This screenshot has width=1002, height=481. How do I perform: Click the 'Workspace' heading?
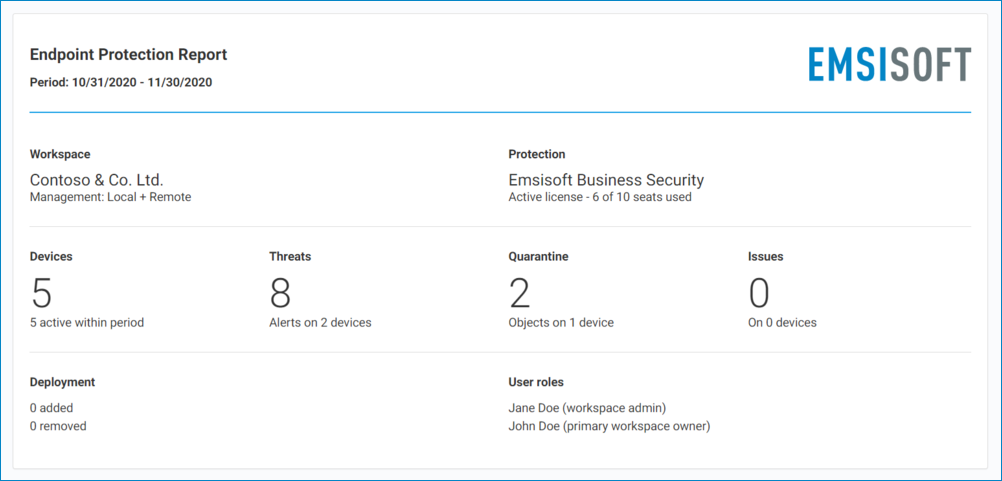(x=60, y=155)
